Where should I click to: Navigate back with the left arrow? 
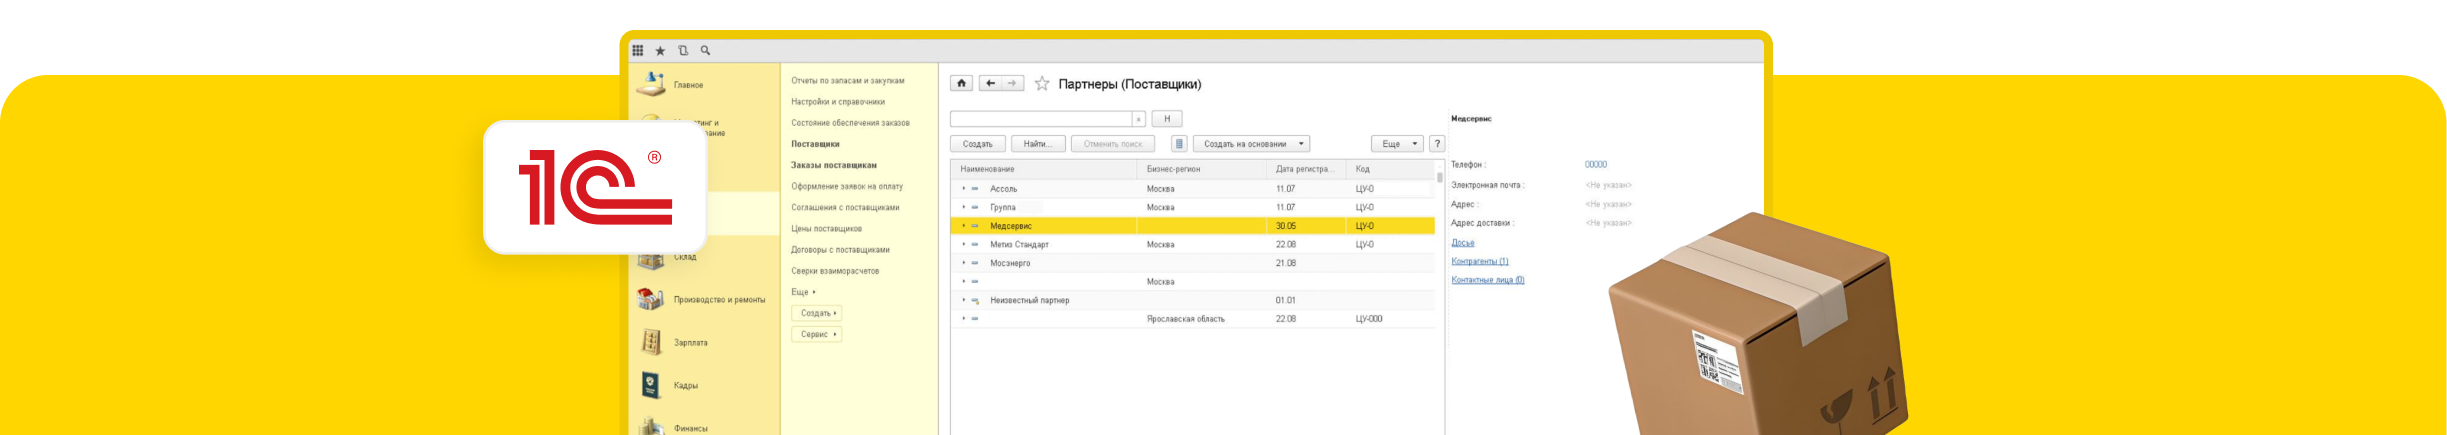point(990,84)
